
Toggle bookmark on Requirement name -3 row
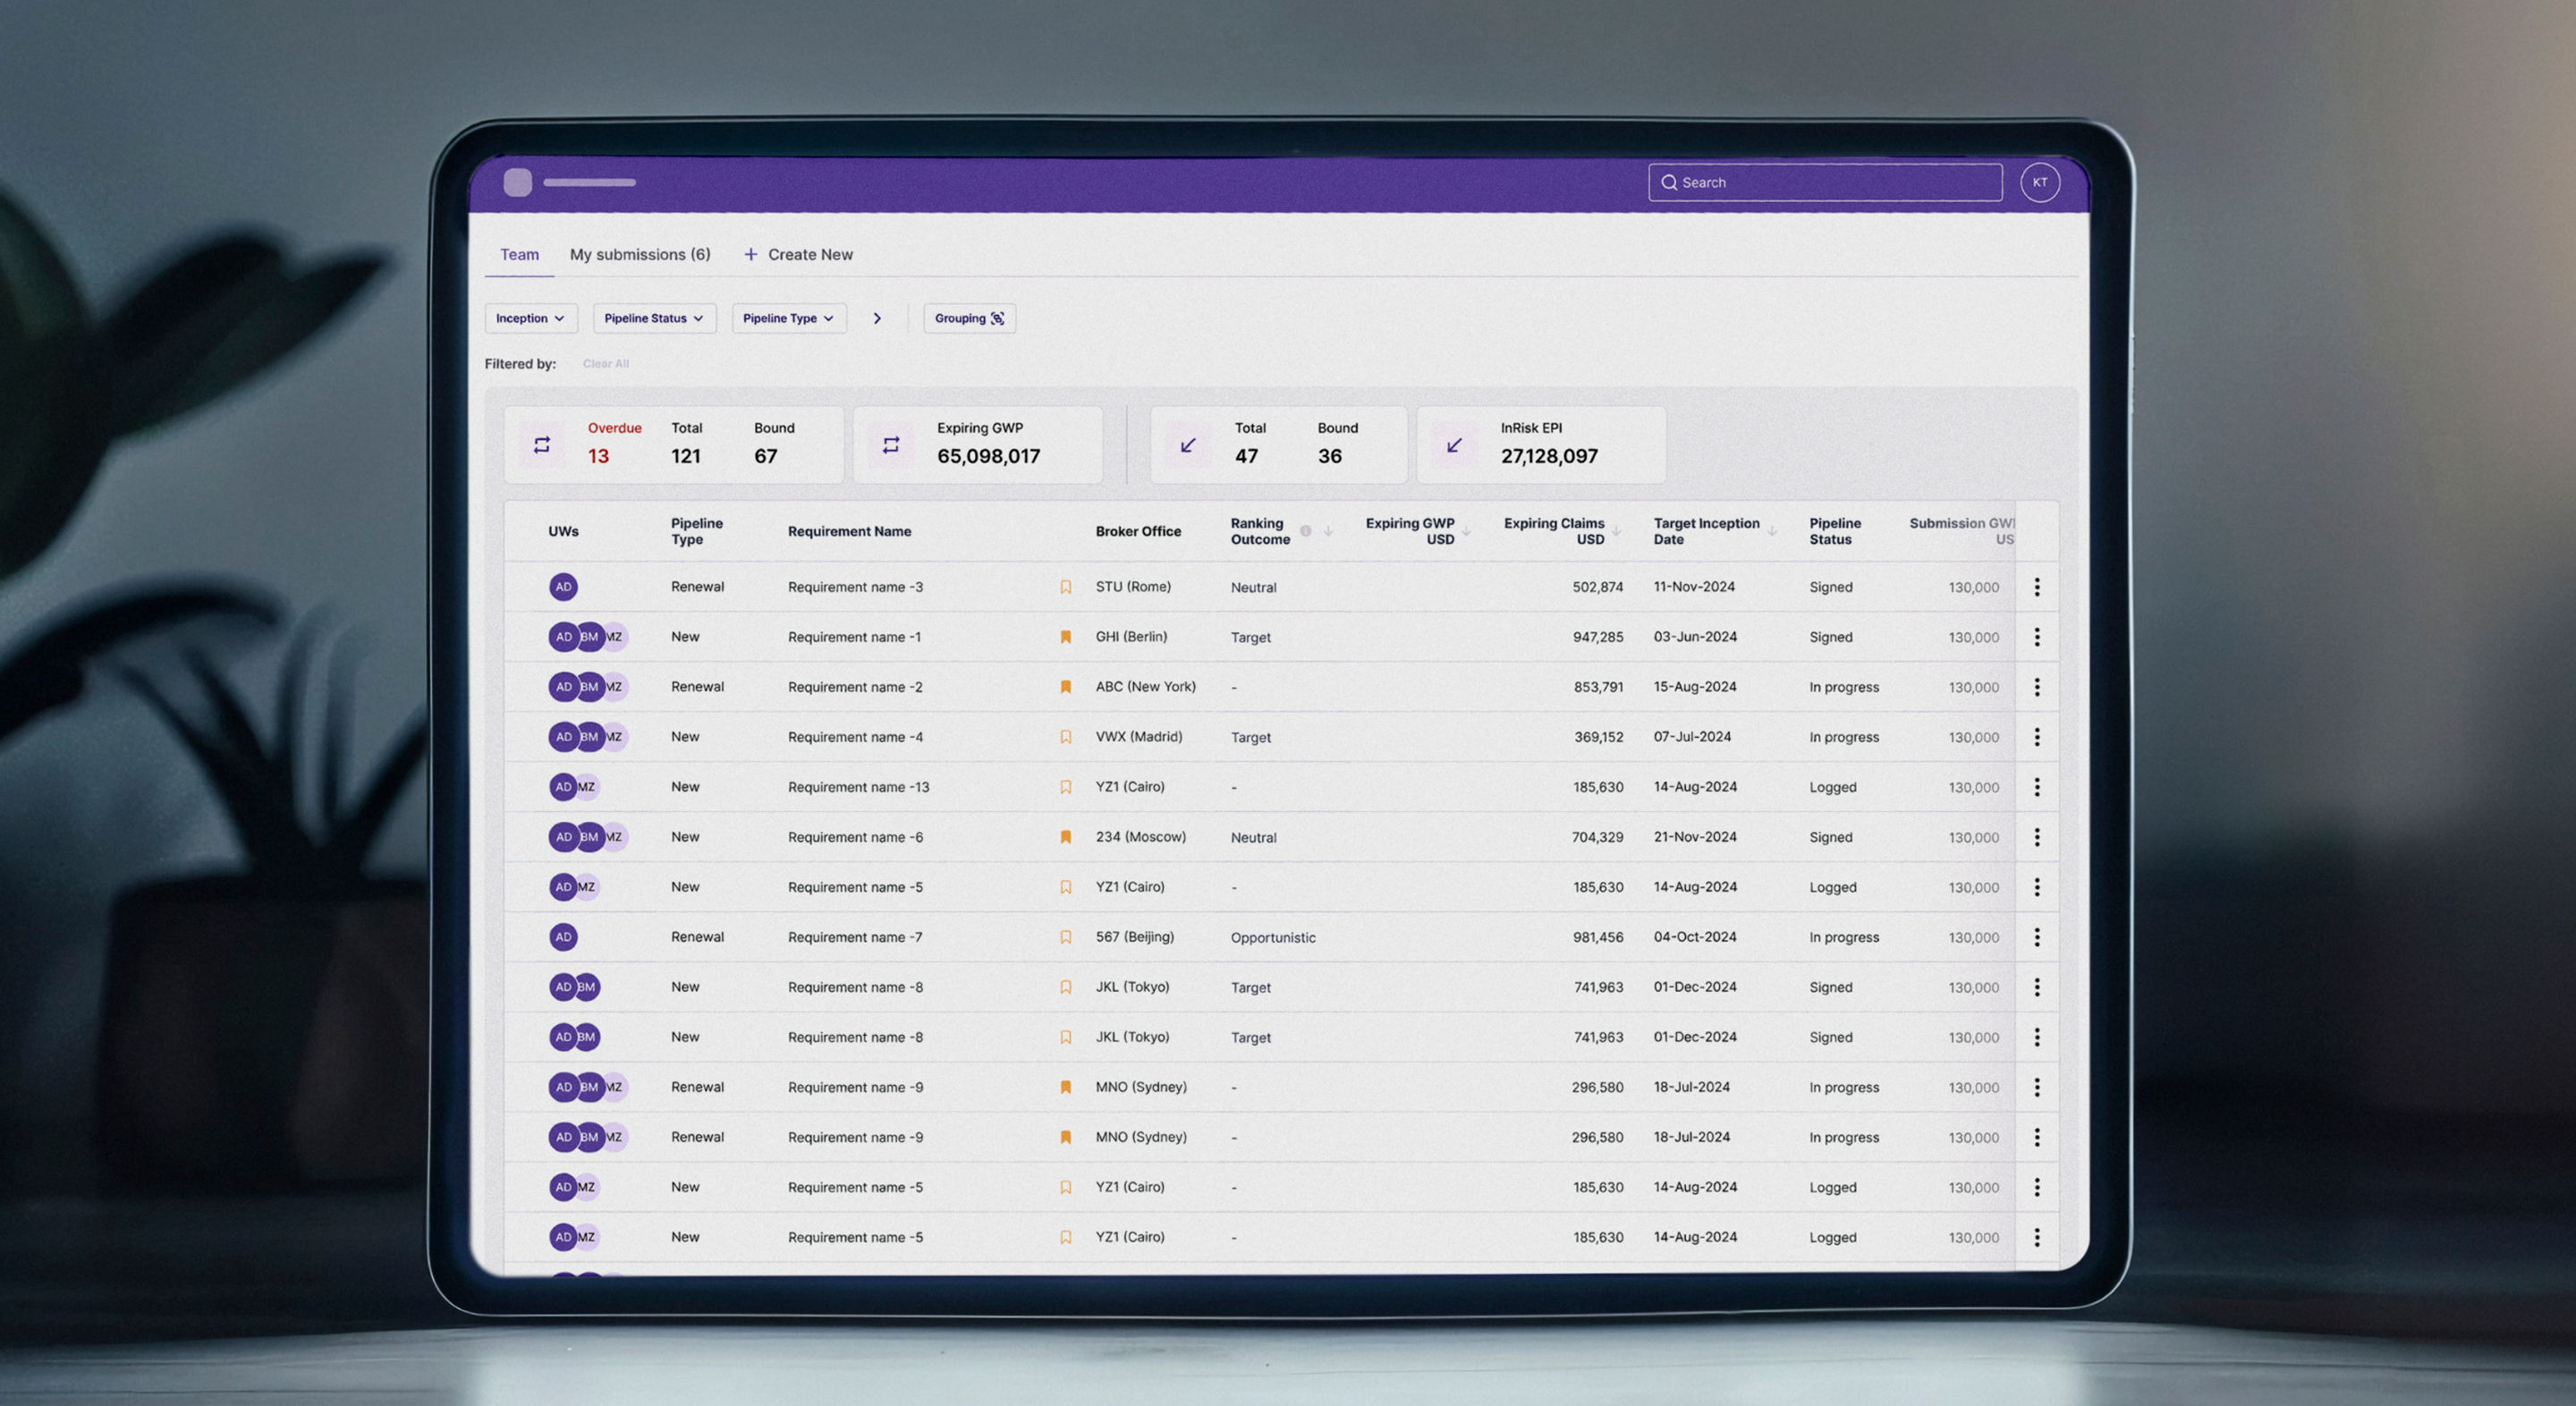(1065, 587)
